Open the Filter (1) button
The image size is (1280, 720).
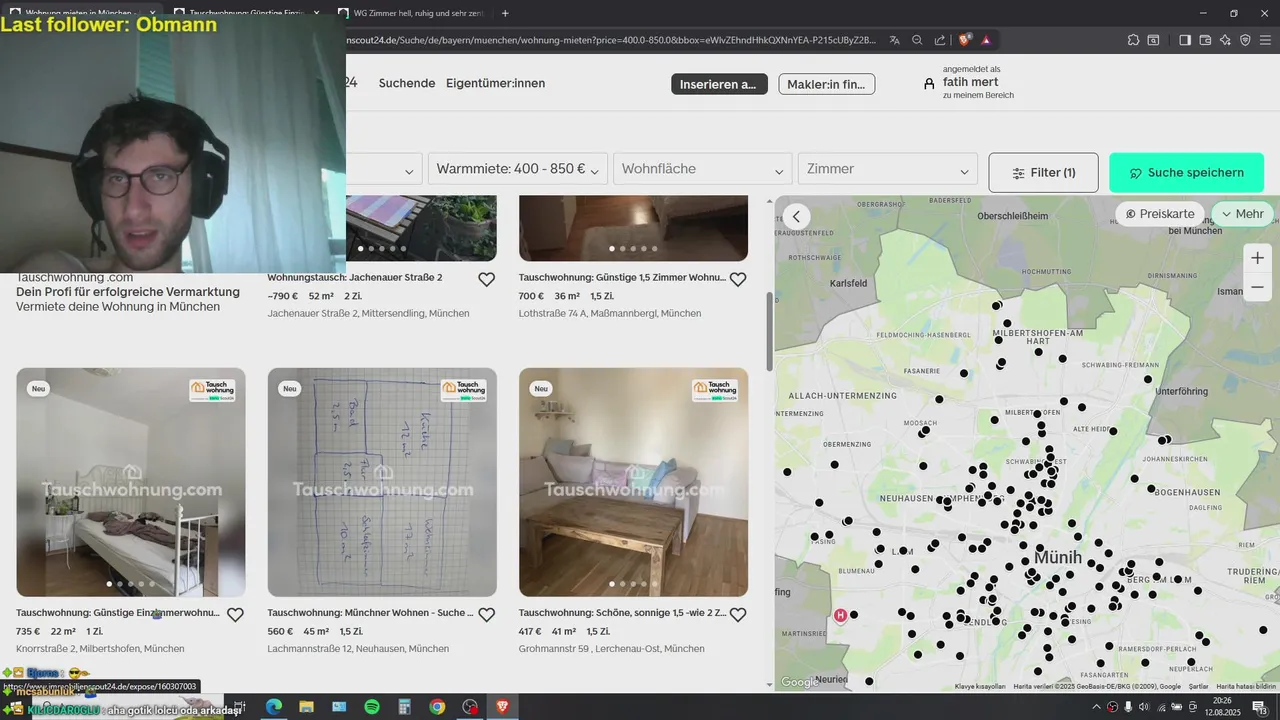1043,173
